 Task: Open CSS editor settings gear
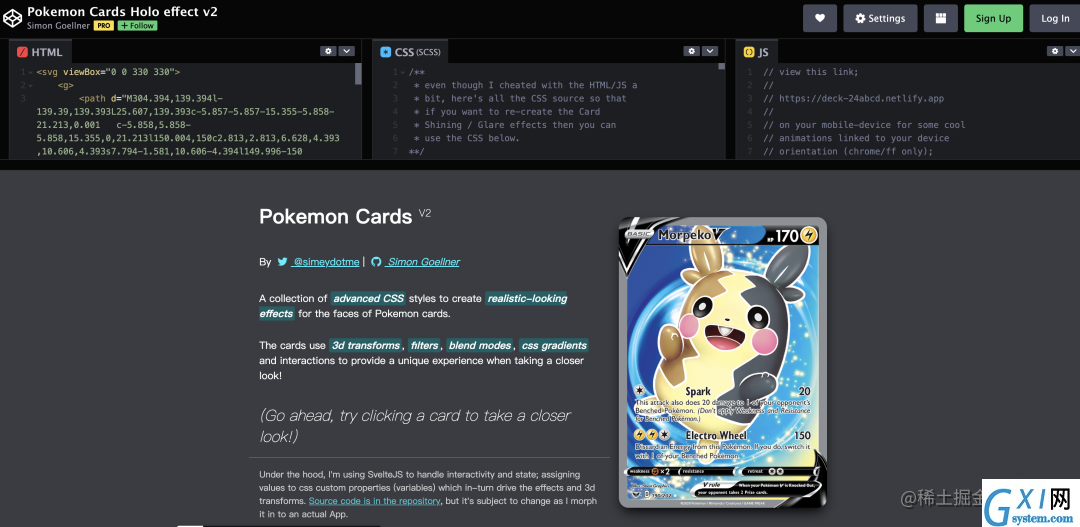[691, 51]
